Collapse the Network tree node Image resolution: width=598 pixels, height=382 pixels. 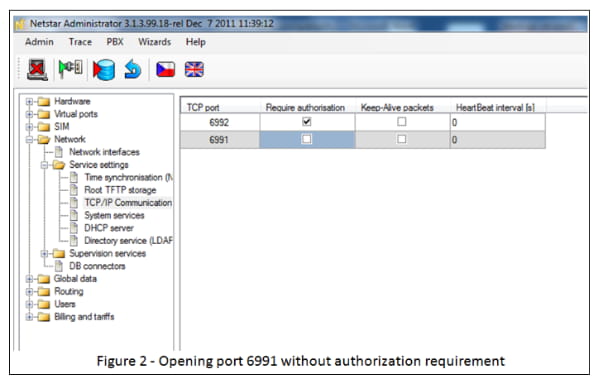29,140
